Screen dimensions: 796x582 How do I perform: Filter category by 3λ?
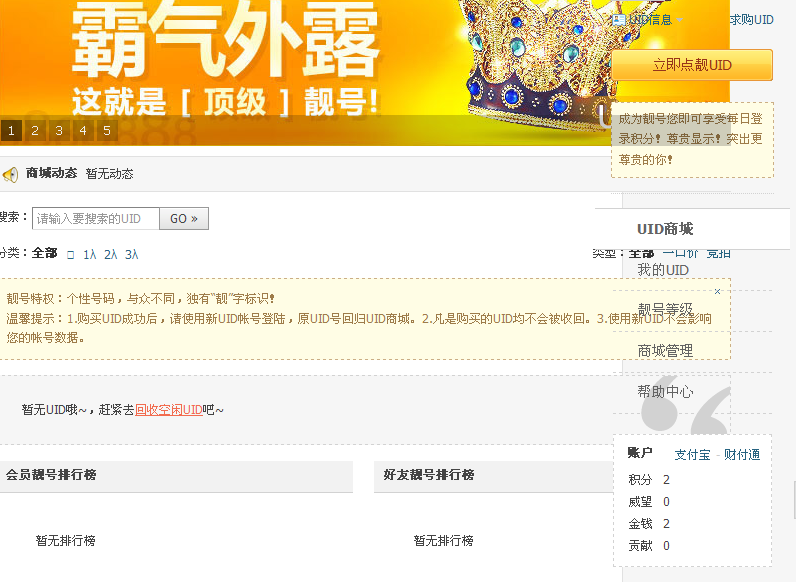tap(131, 254)
